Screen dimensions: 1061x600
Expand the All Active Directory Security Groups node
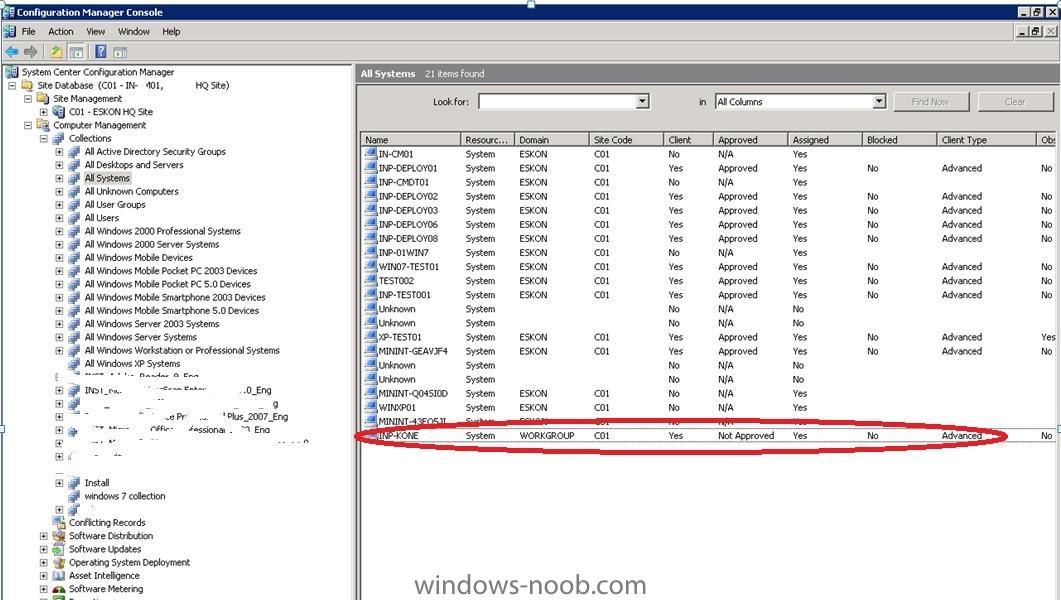pos(59,152)
